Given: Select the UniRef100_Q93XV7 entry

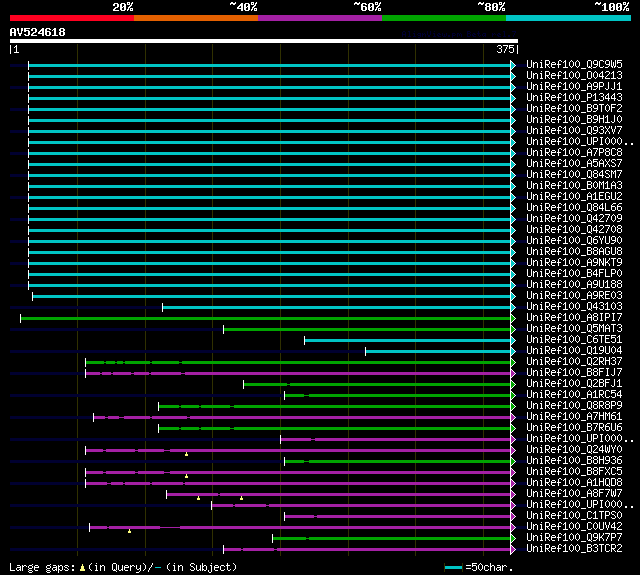Looking at the screenshot, I should point(574,131).
